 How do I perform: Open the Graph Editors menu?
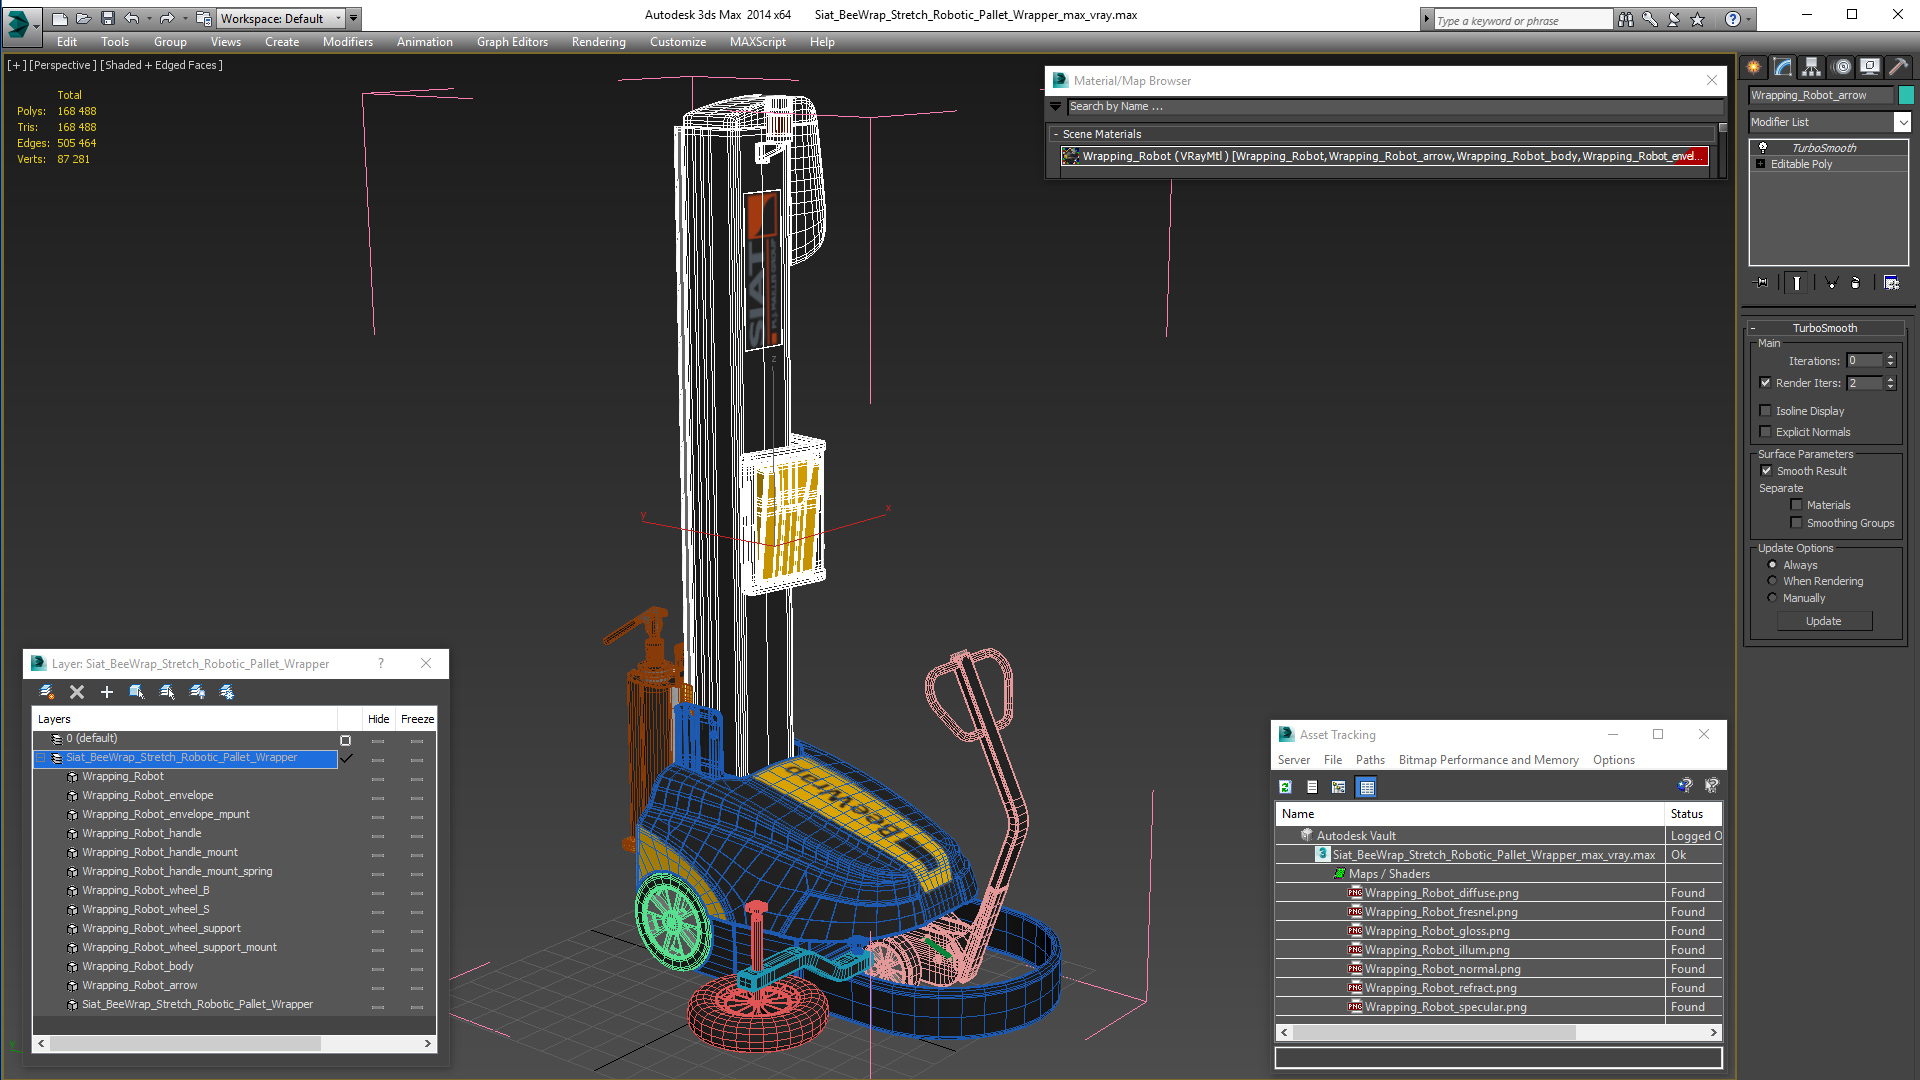(512, 42)
